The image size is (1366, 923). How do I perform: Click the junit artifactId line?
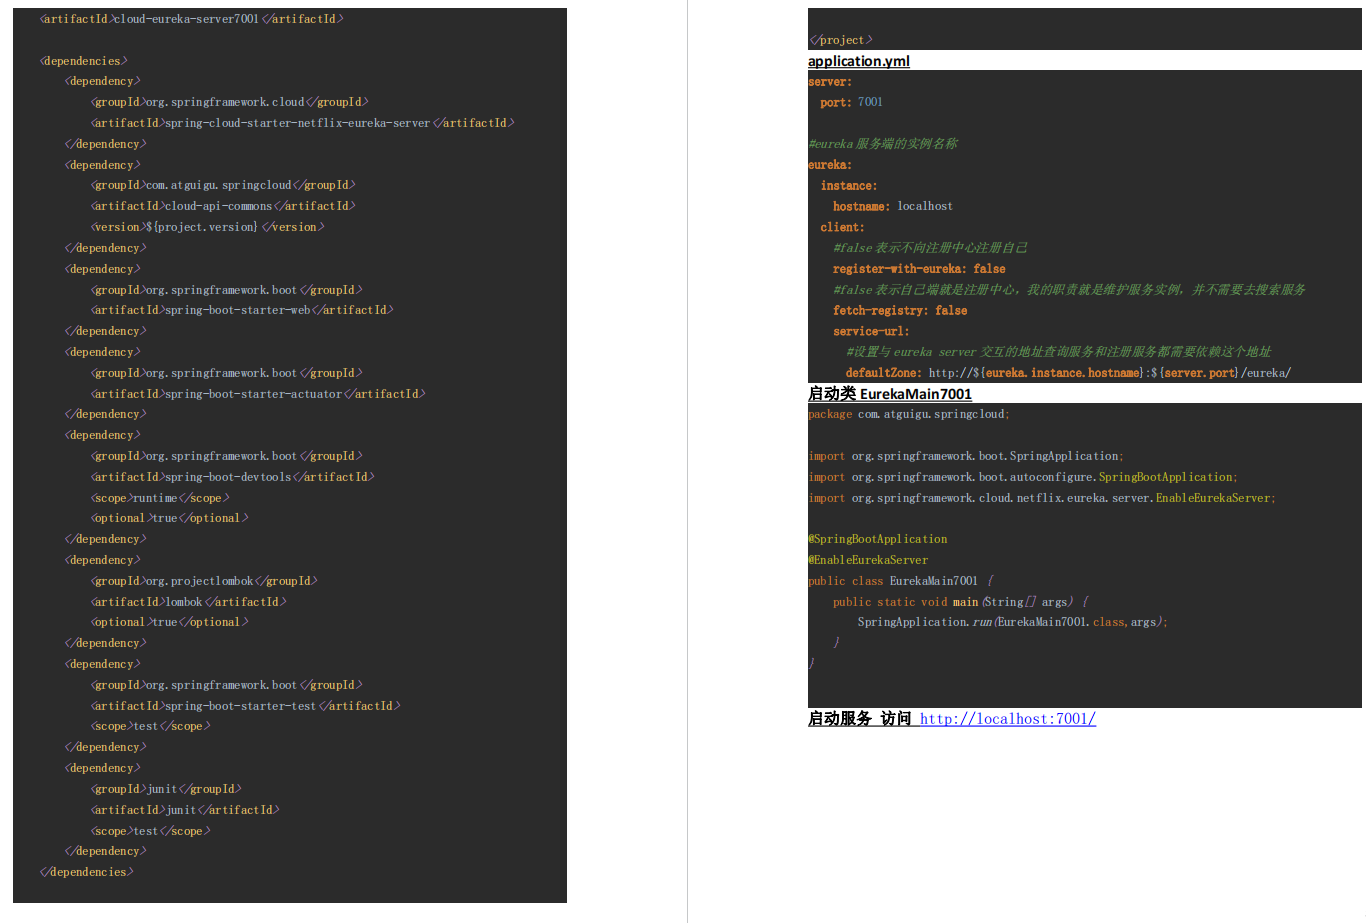point(185,810)
